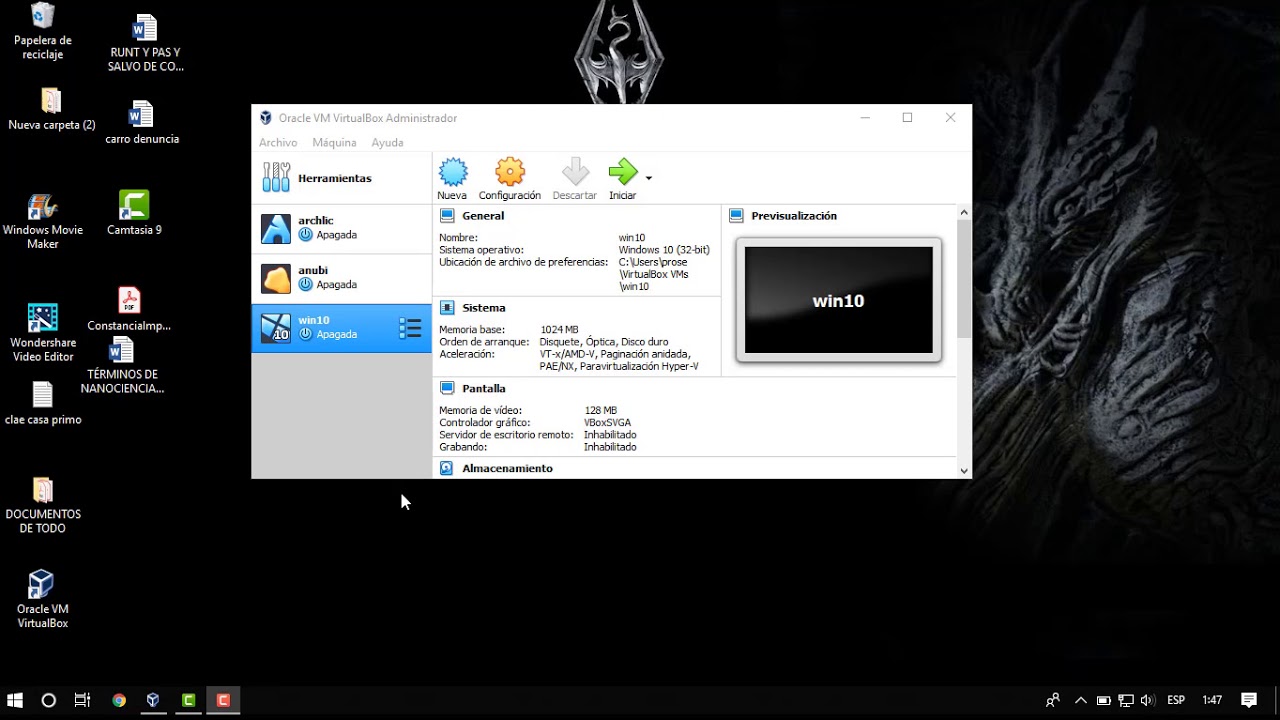Screen dimensions: 1280x720
Task: Click the Sistema chip icon
Action: click(447, 308)
